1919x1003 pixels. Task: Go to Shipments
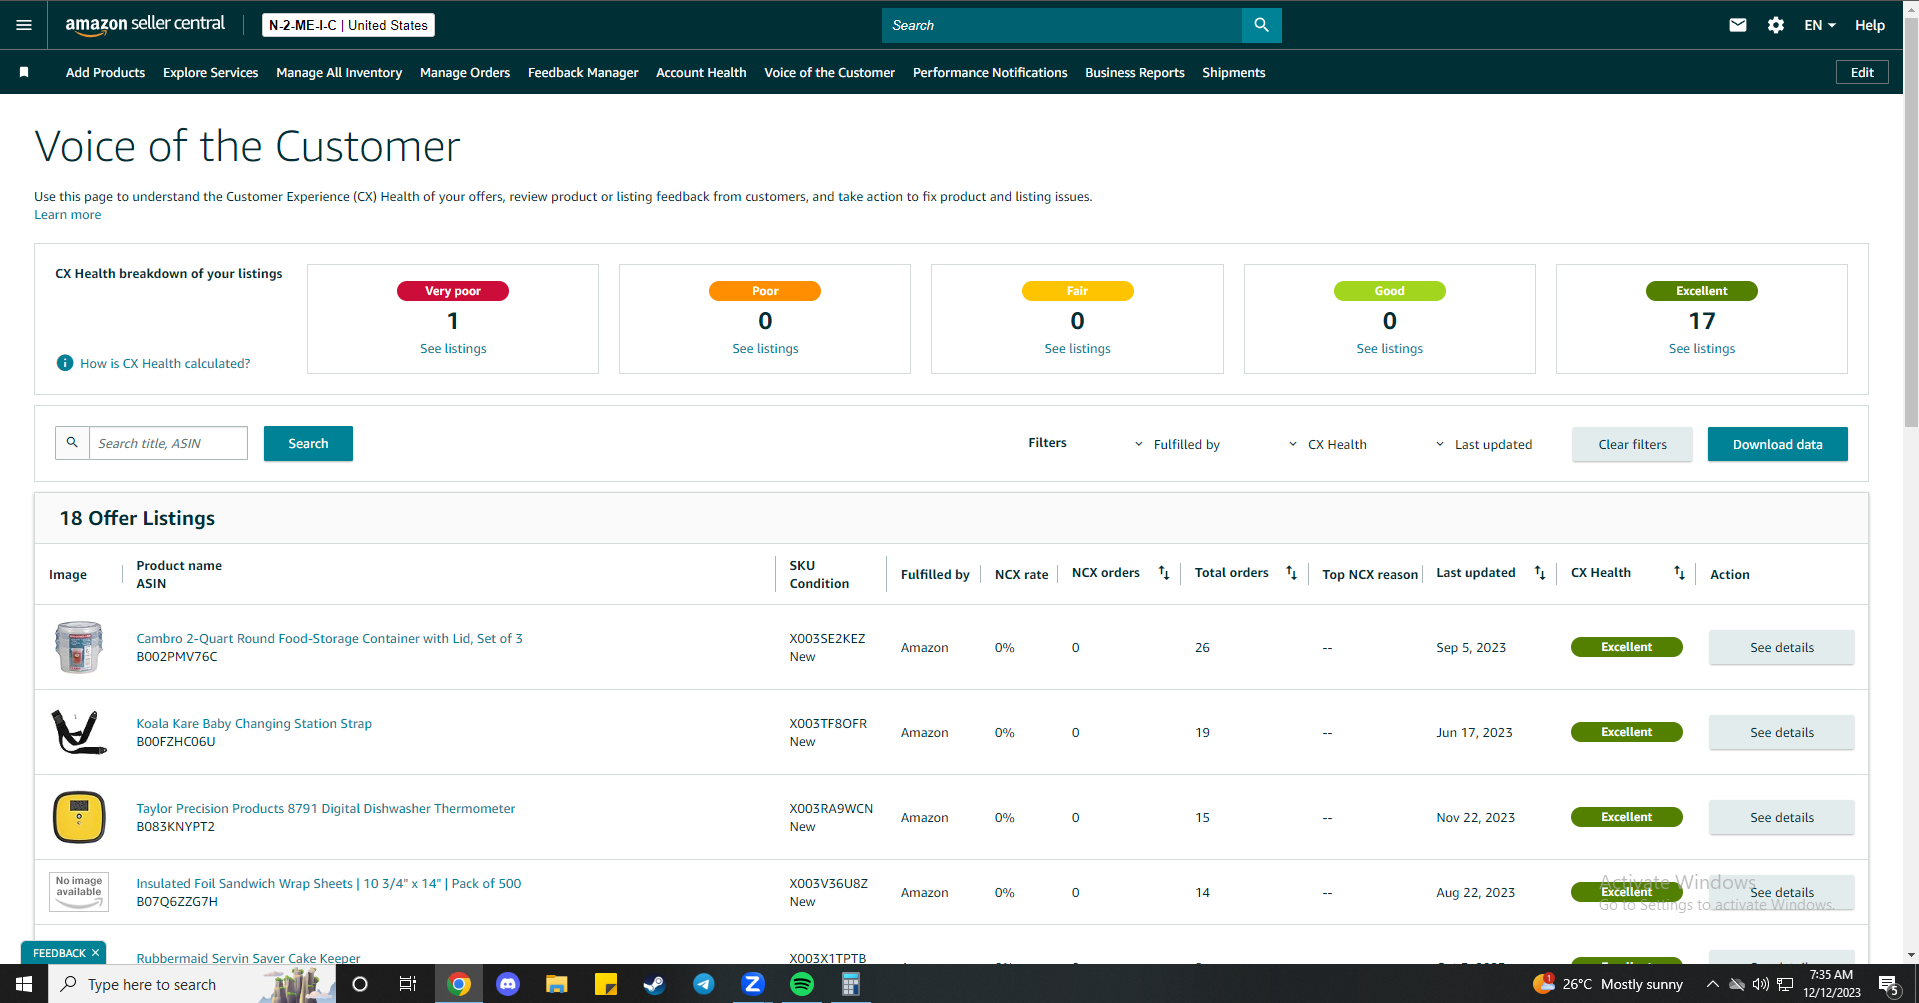pos(1234,72)
